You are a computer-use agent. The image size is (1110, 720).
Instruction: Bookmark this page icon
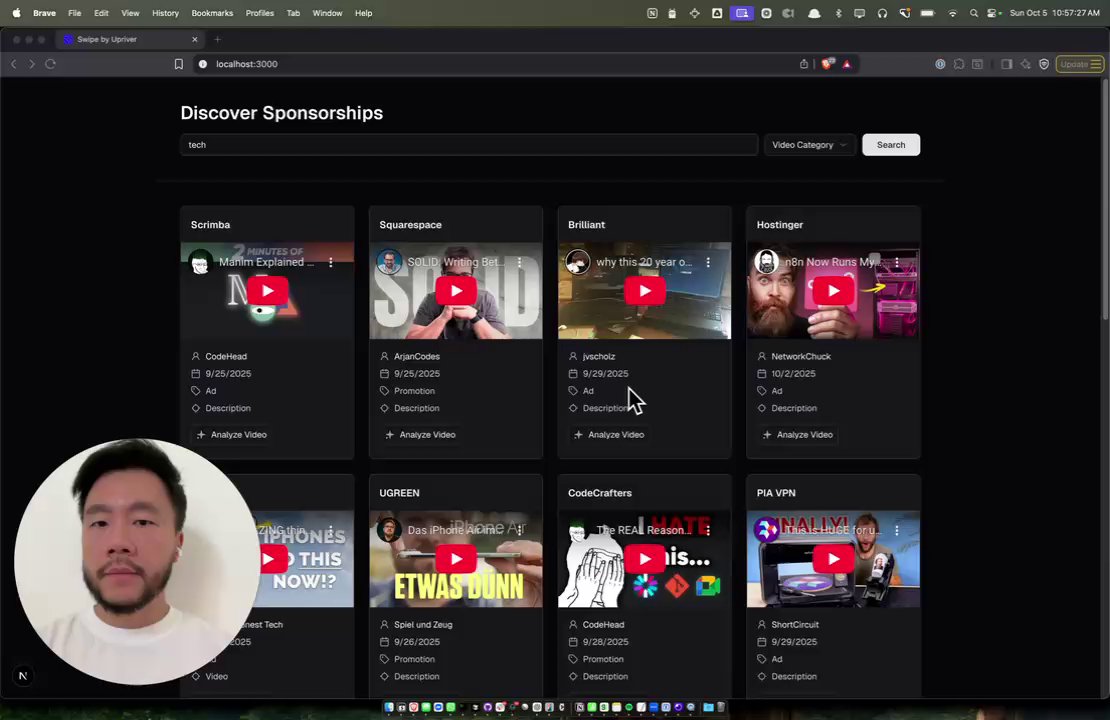[178, 64]
